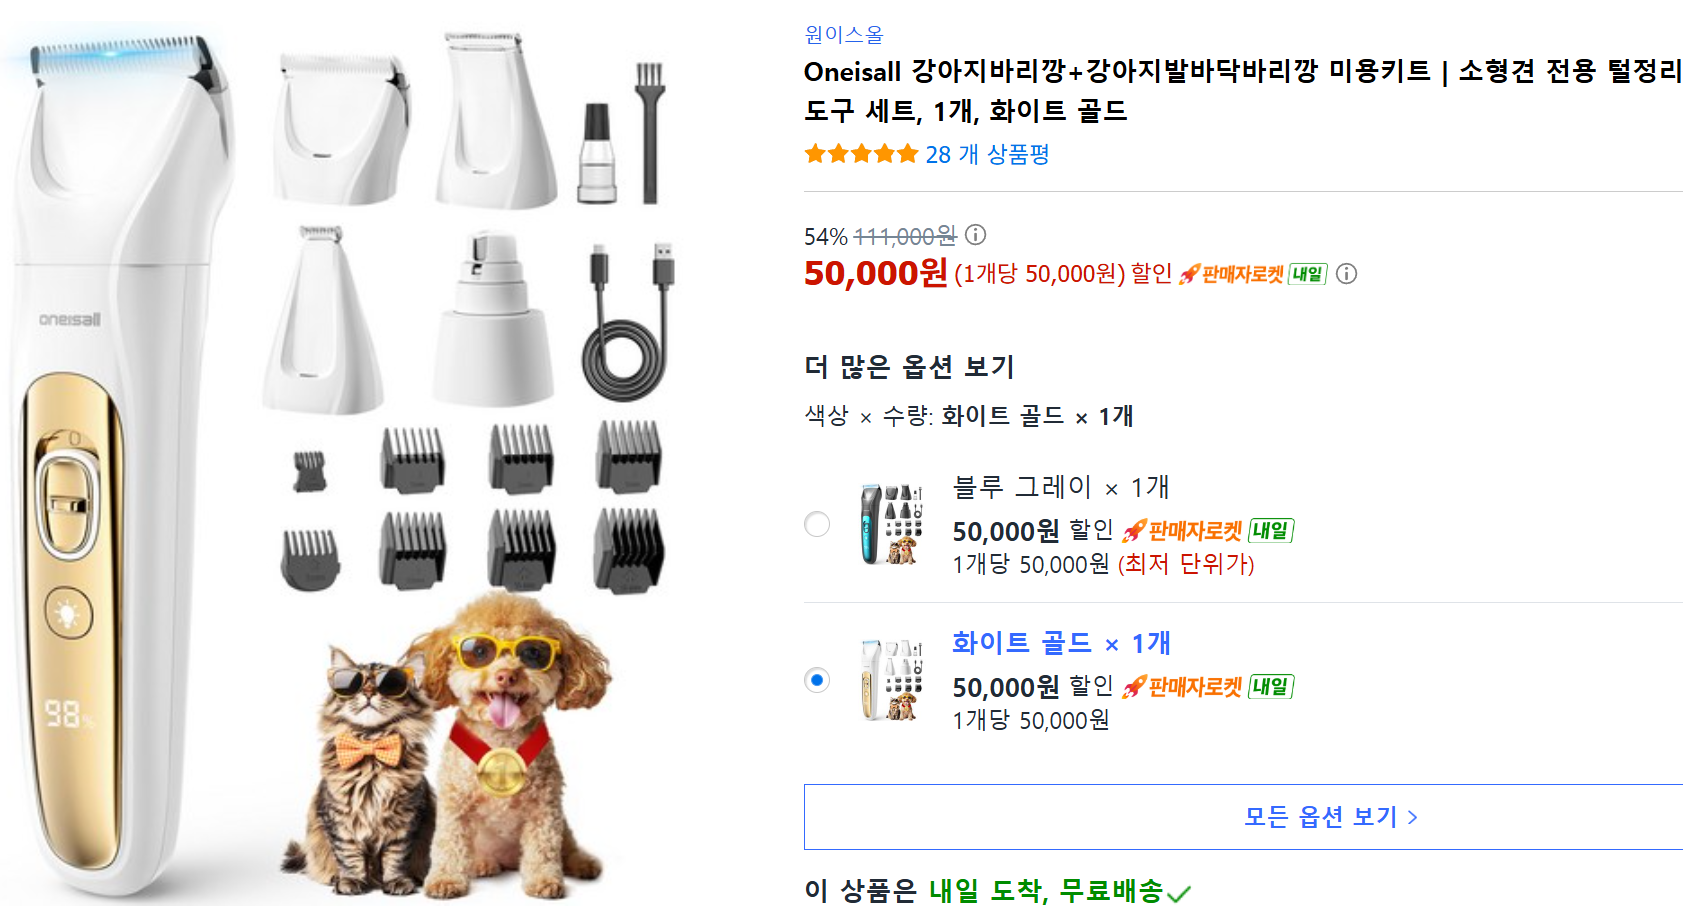This screenshot has width=1683, height=921.
Task: Click the 화이트 골드 × 1개 option title
Action: (x=1061, y=643)
